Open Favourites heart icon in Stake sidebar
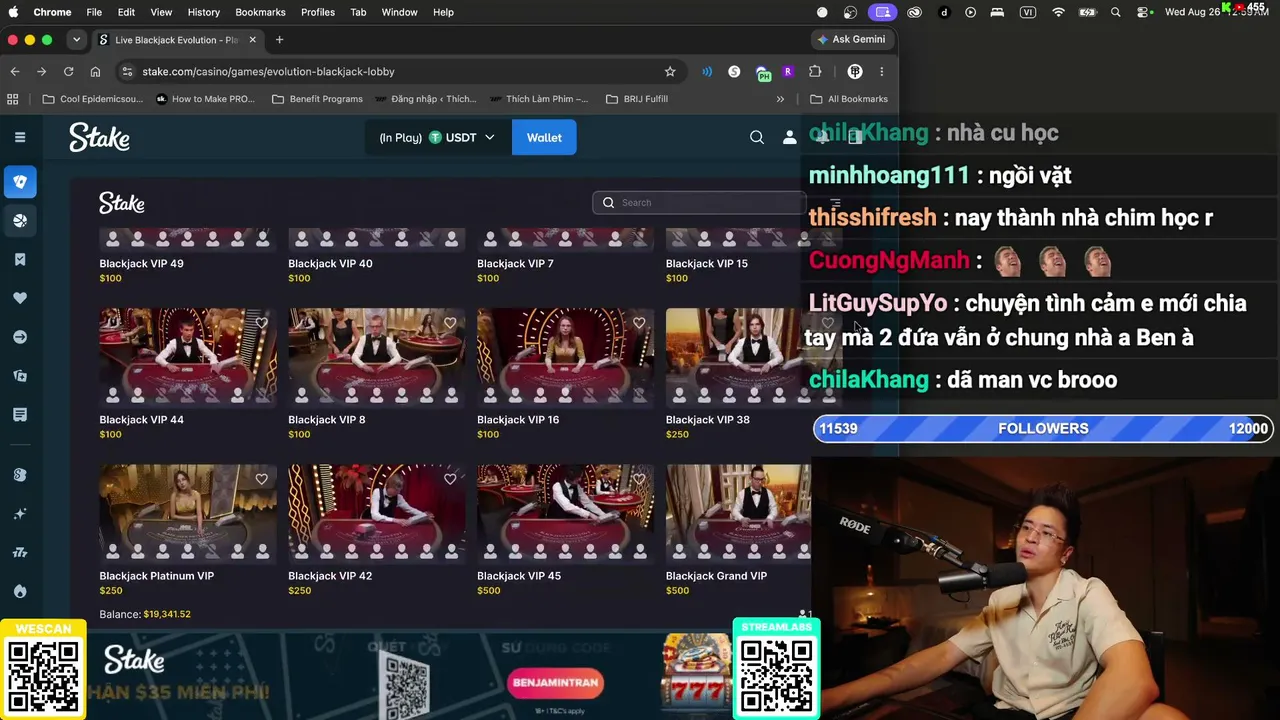Viewport: 1280px width, 720px height. coord(20,298)
